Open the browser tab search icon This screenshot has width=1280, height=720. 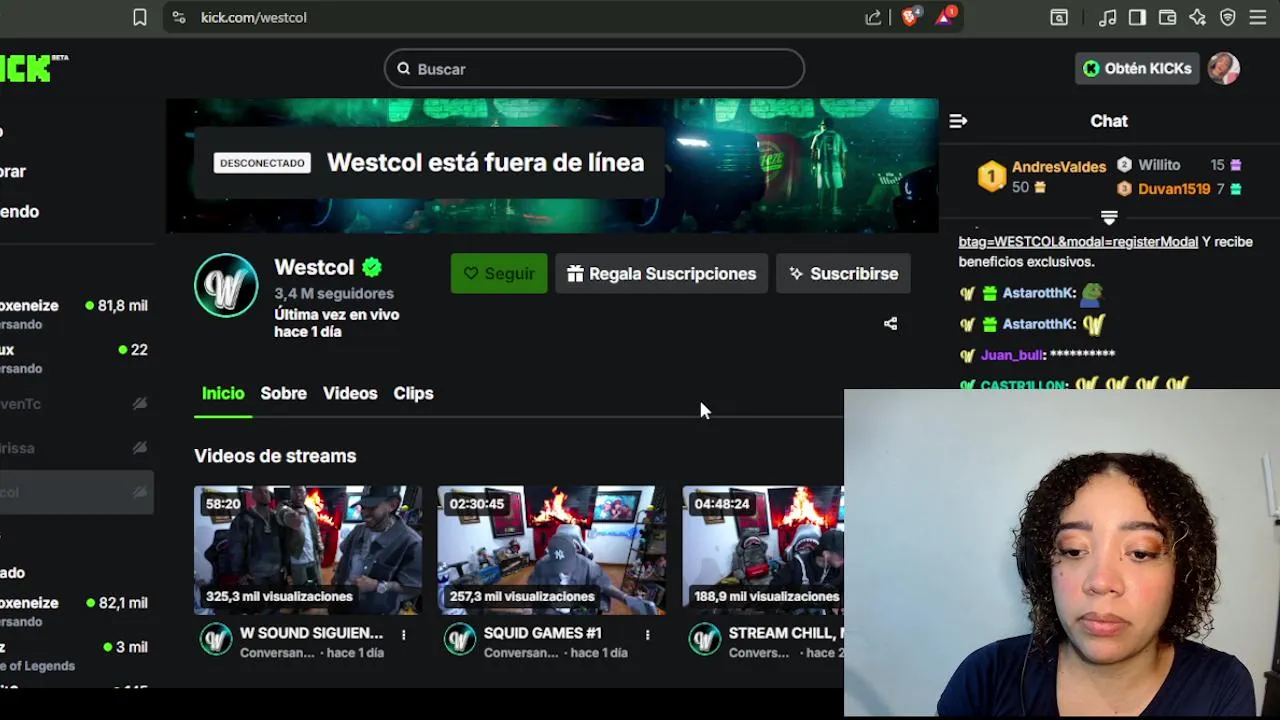point(1059,17)
